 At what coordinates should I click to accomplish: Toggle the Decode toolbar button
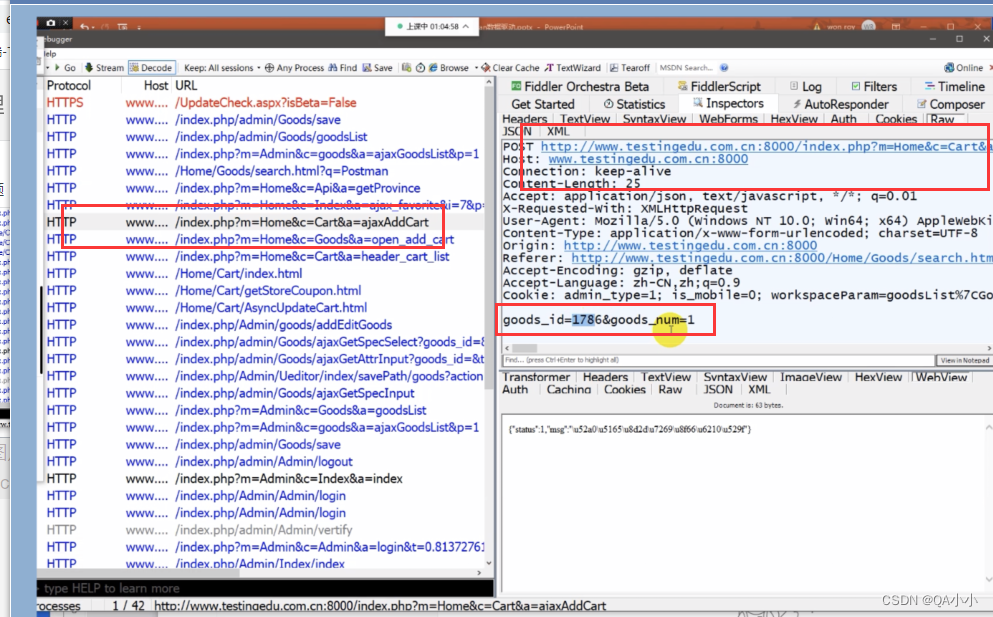(151, 68)
